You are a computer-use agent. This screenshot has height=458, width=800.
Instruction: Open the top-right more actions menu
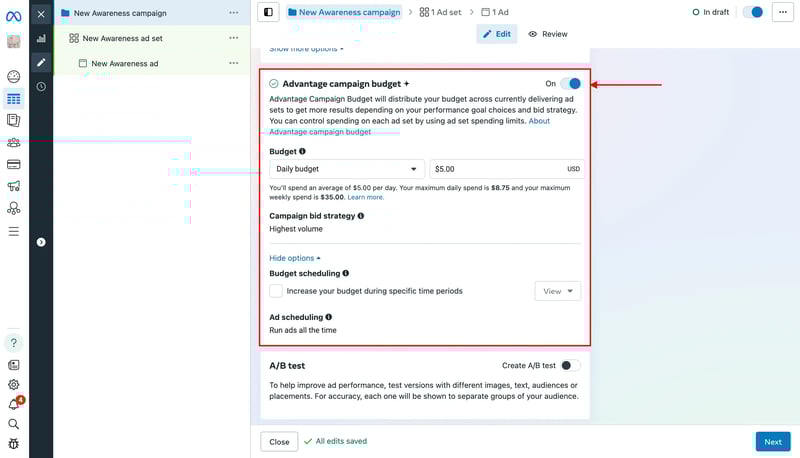783,12
